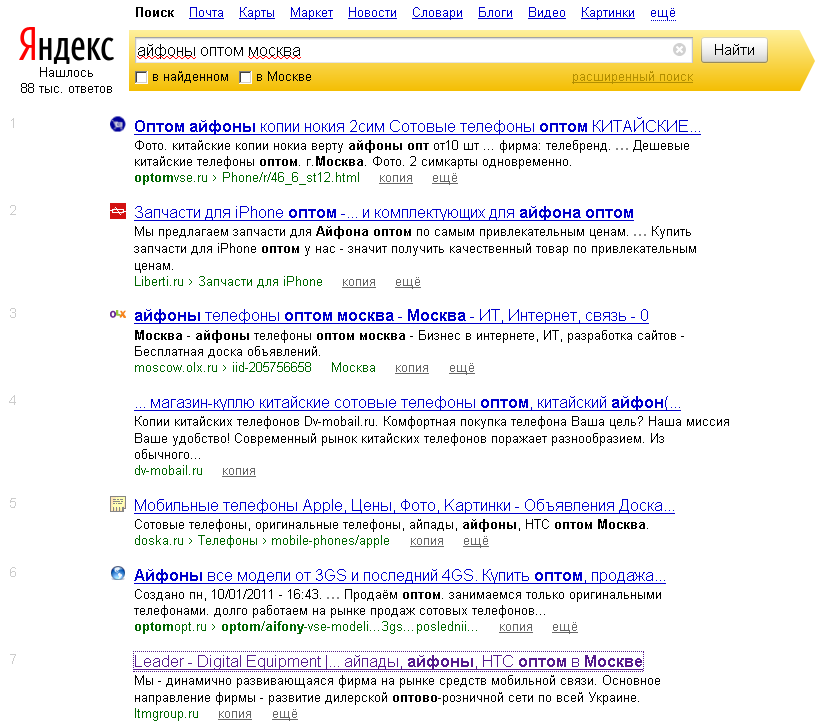Open result 'Leader - Digital Equipment'
Image resolution: width=818 pixels, height=728 pixels.
[x=388, y=661]
